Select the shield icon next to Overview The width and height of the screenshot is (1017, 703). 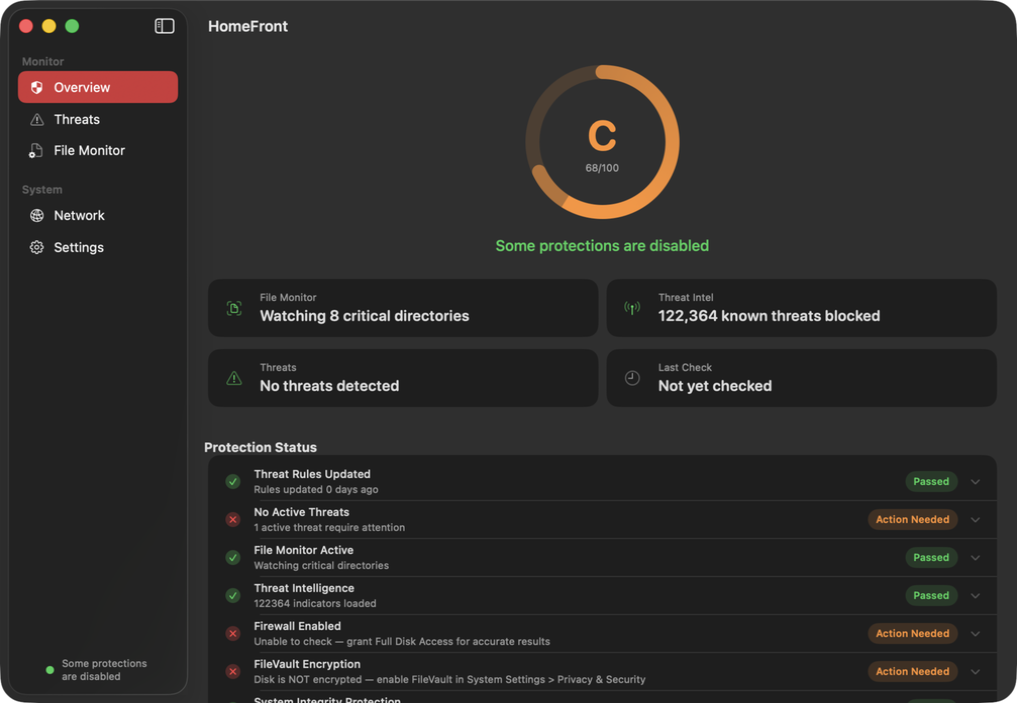tap(36, 87)
